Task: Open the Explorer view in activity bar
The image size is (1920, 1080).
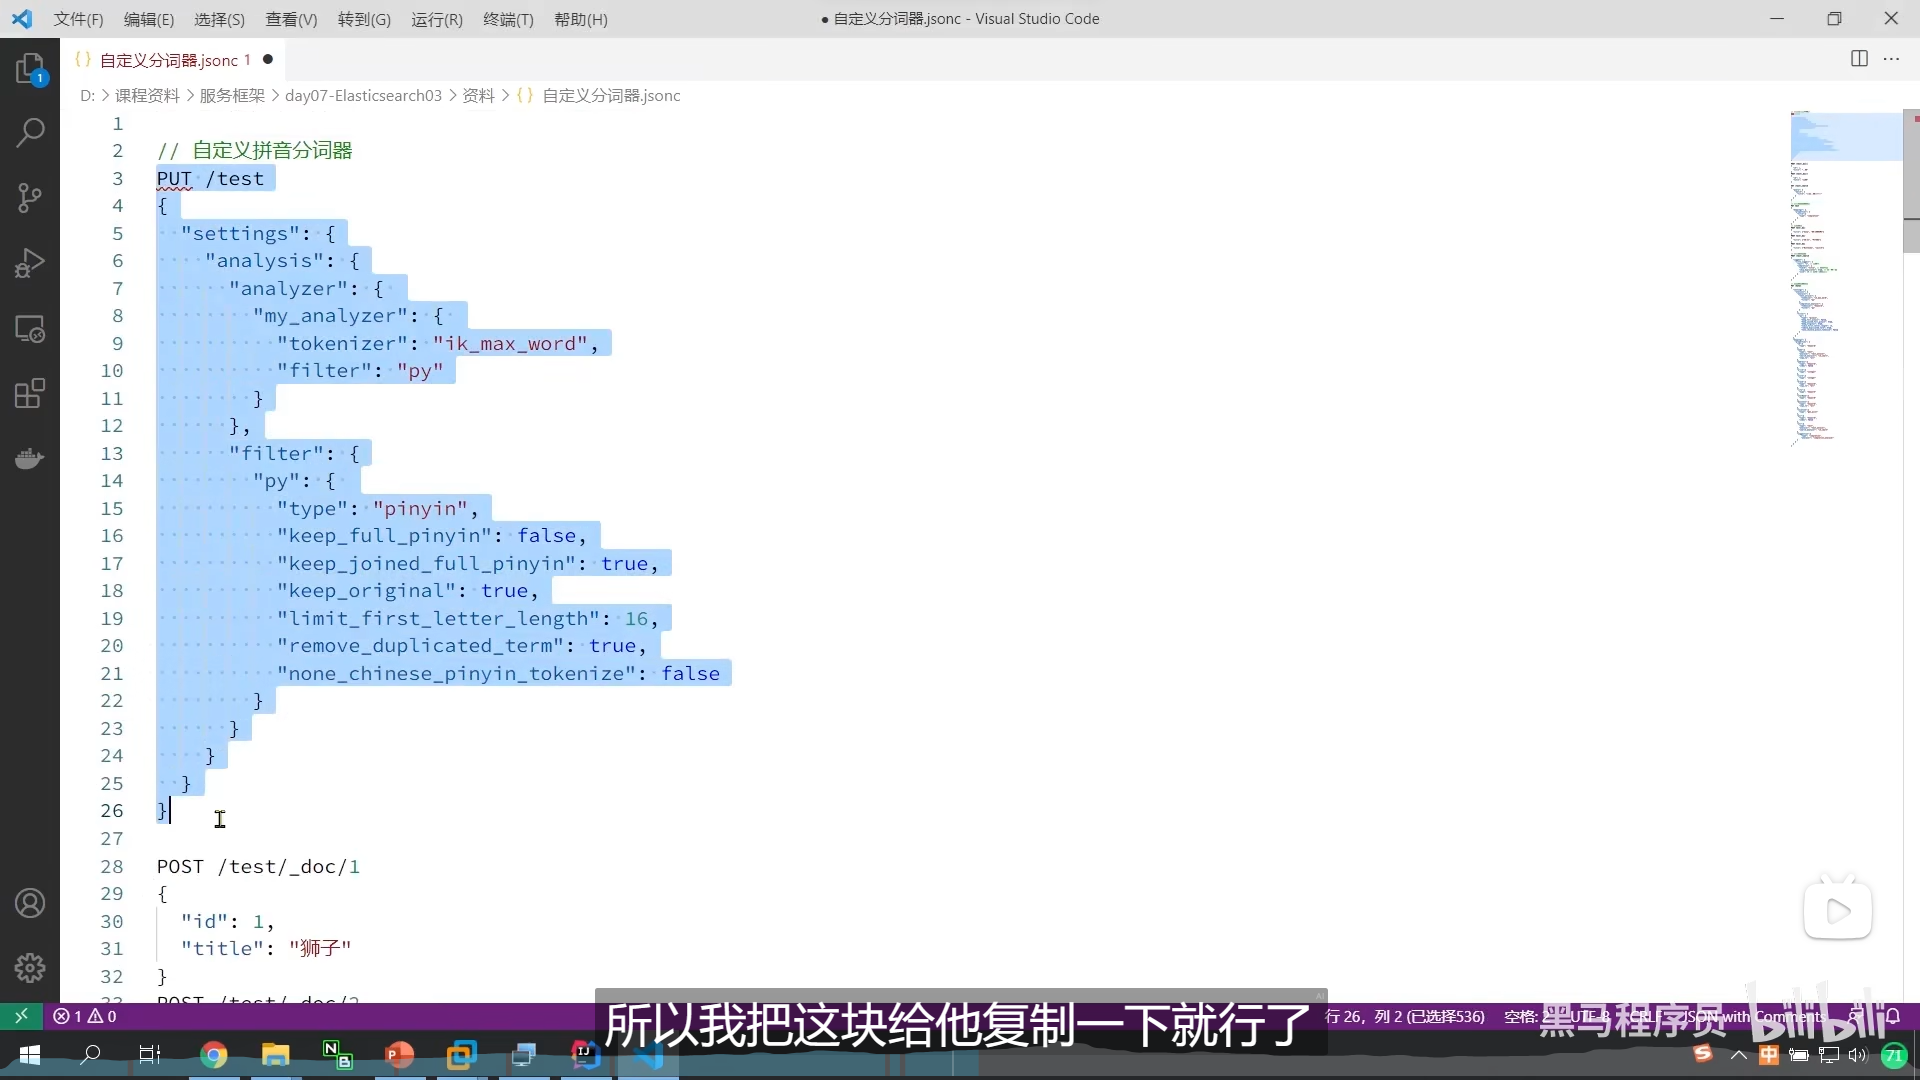Action: tap(30, 68)
